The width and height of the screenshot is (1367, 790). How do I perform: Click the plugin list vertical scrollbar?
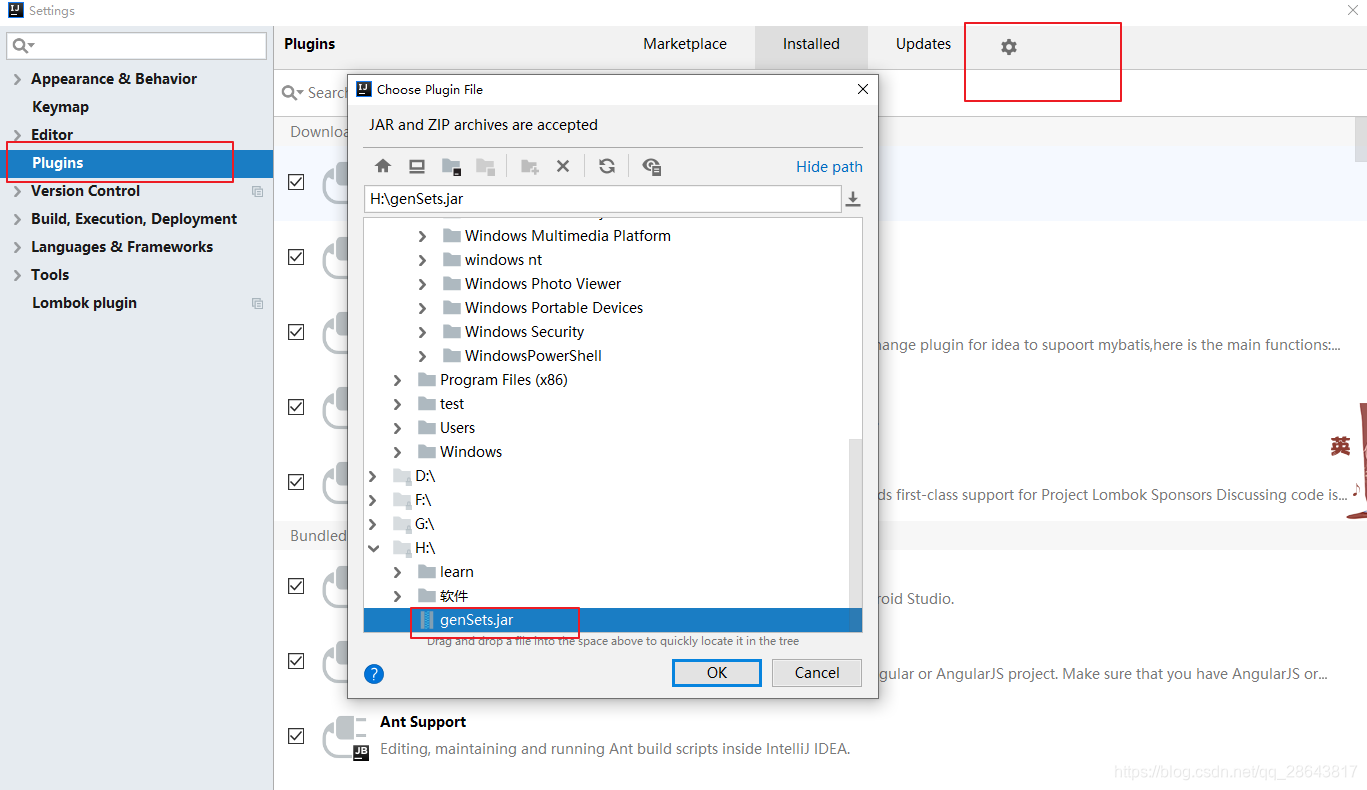pyautogui.click(x=1360, y=140)
